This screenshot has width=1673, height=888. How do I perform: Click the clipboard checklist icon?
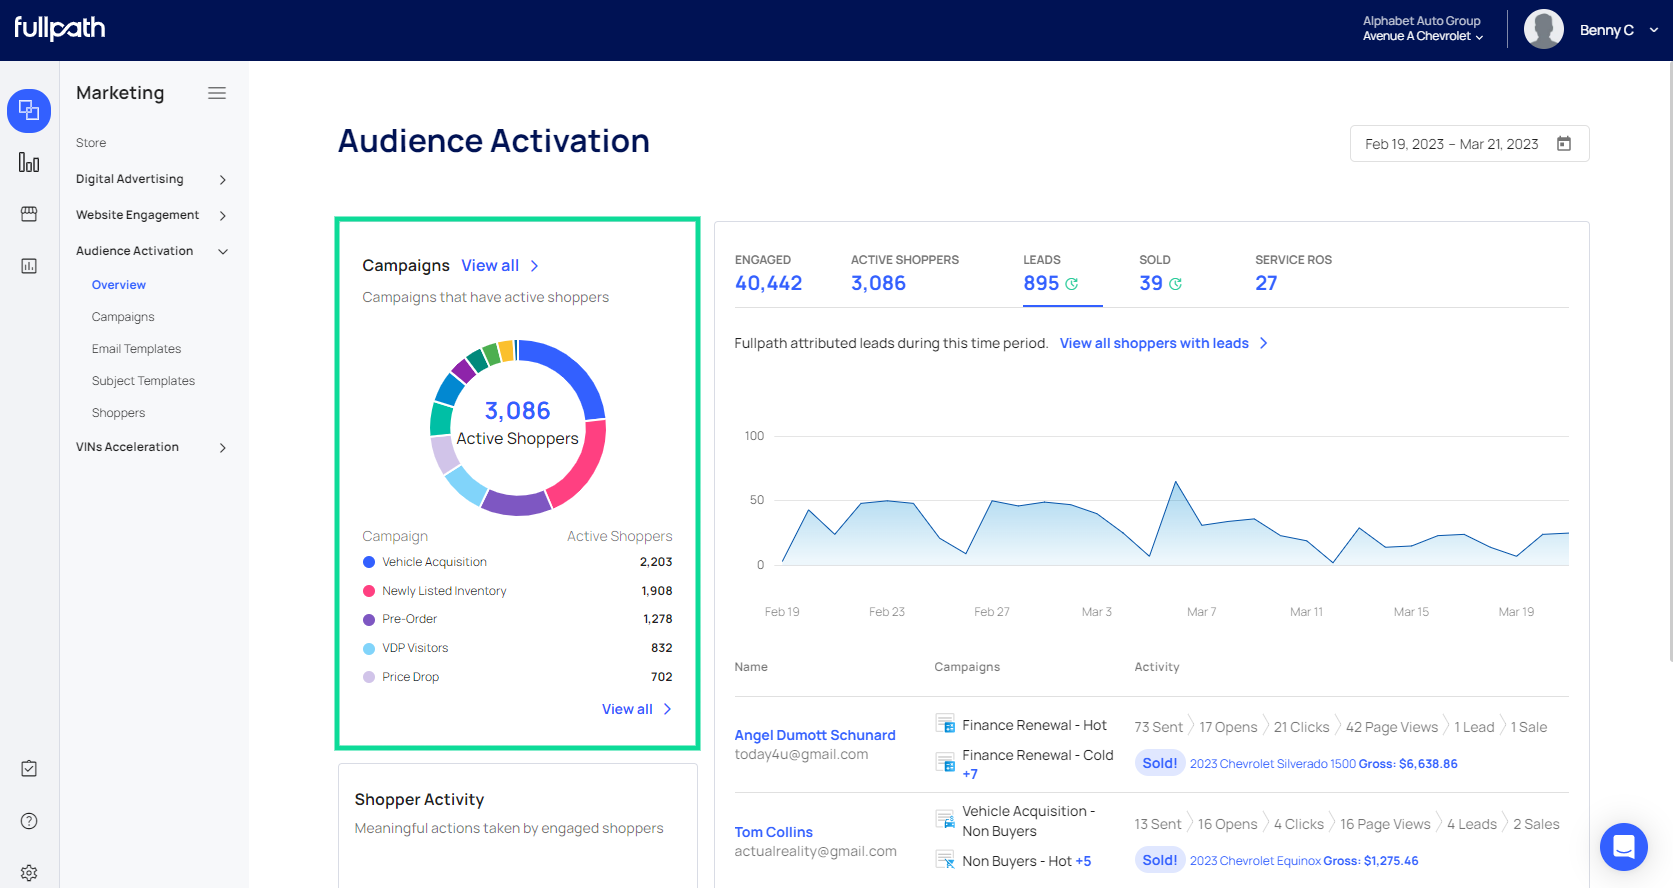coord(29,768)
